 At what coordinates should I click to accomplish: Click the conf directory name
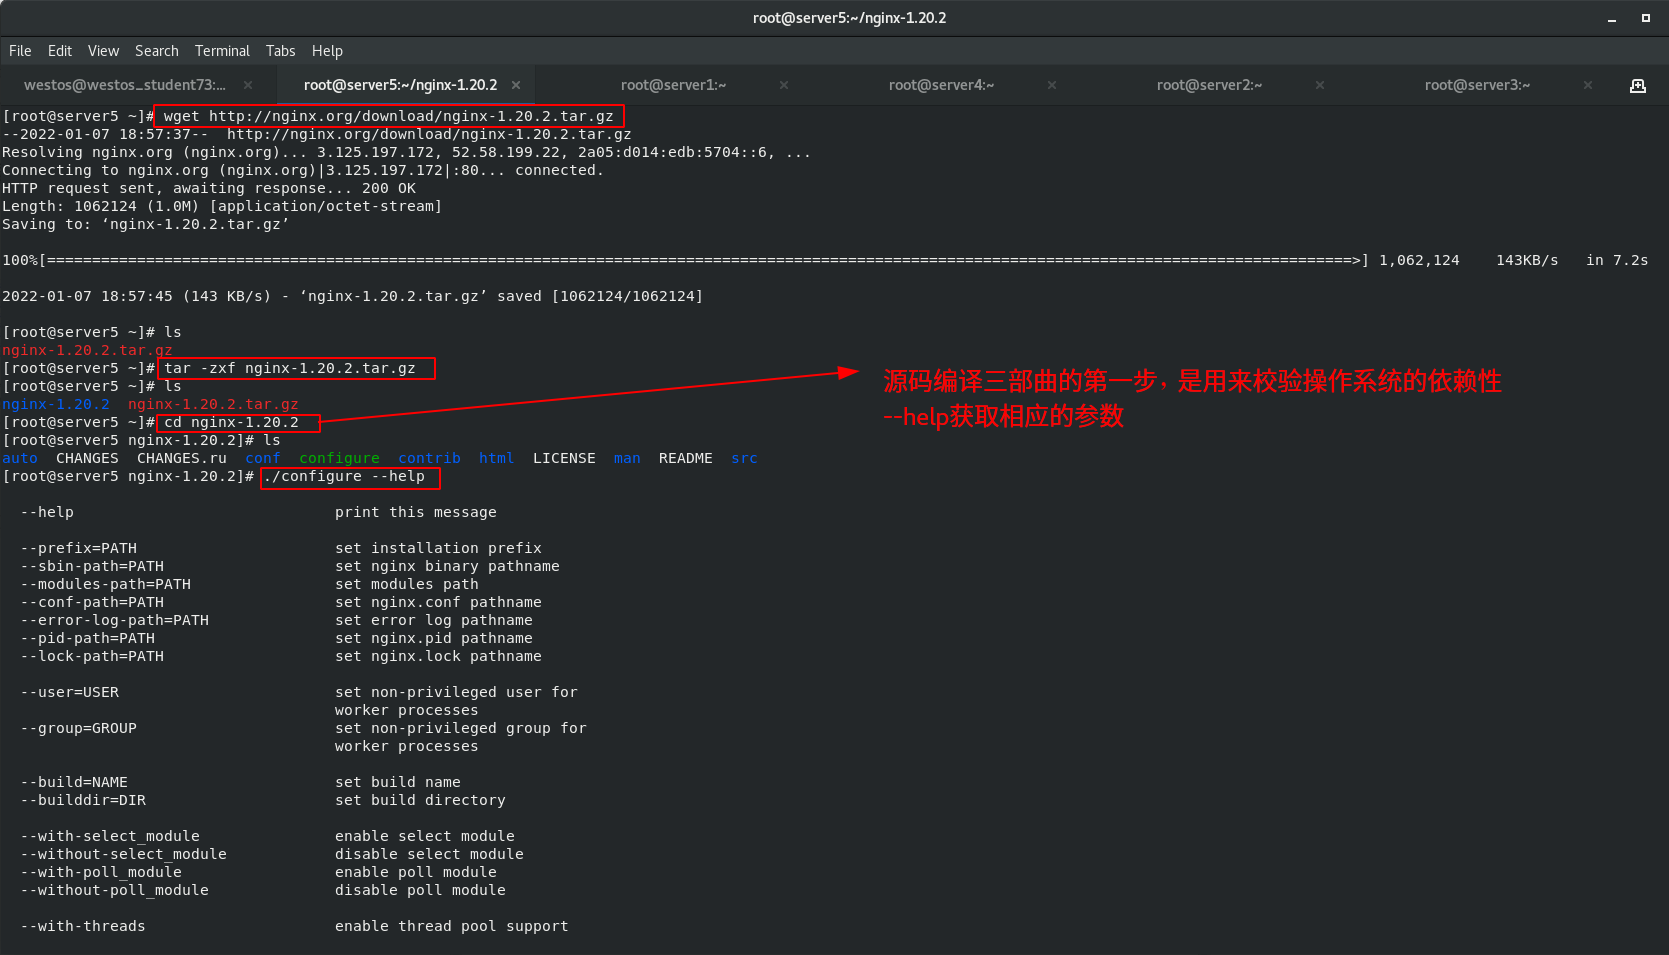(x=263, y=458)
